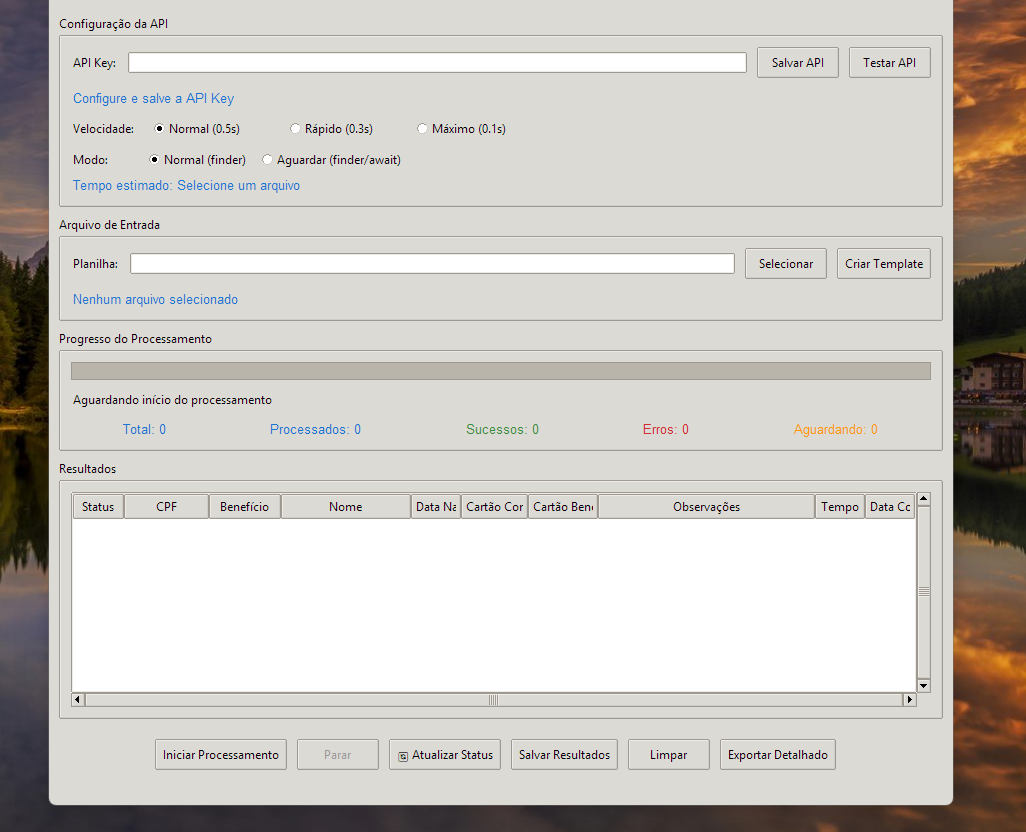This screenshot has height=832, width=1026.
Task: Focus the Planilha file path field
Action: (x=432, y=264)
